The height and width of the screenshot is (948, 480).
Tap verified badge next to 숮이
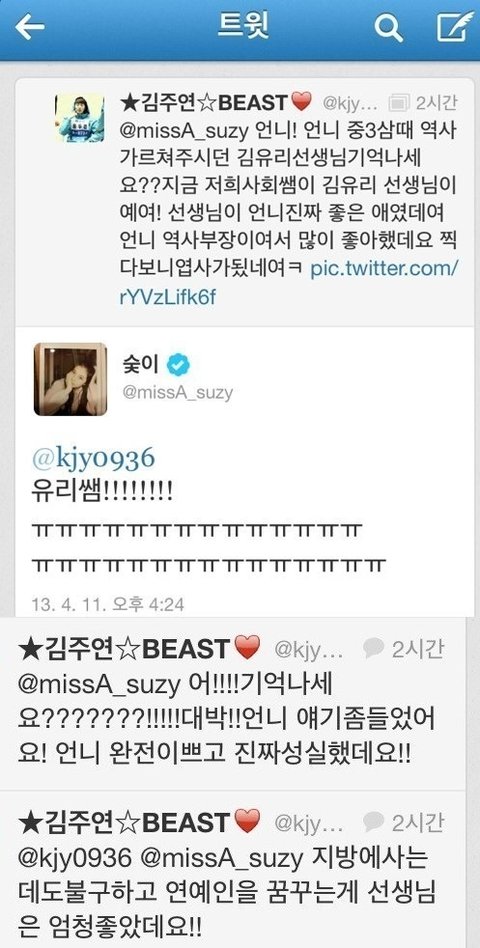click(x=178, y=364)
